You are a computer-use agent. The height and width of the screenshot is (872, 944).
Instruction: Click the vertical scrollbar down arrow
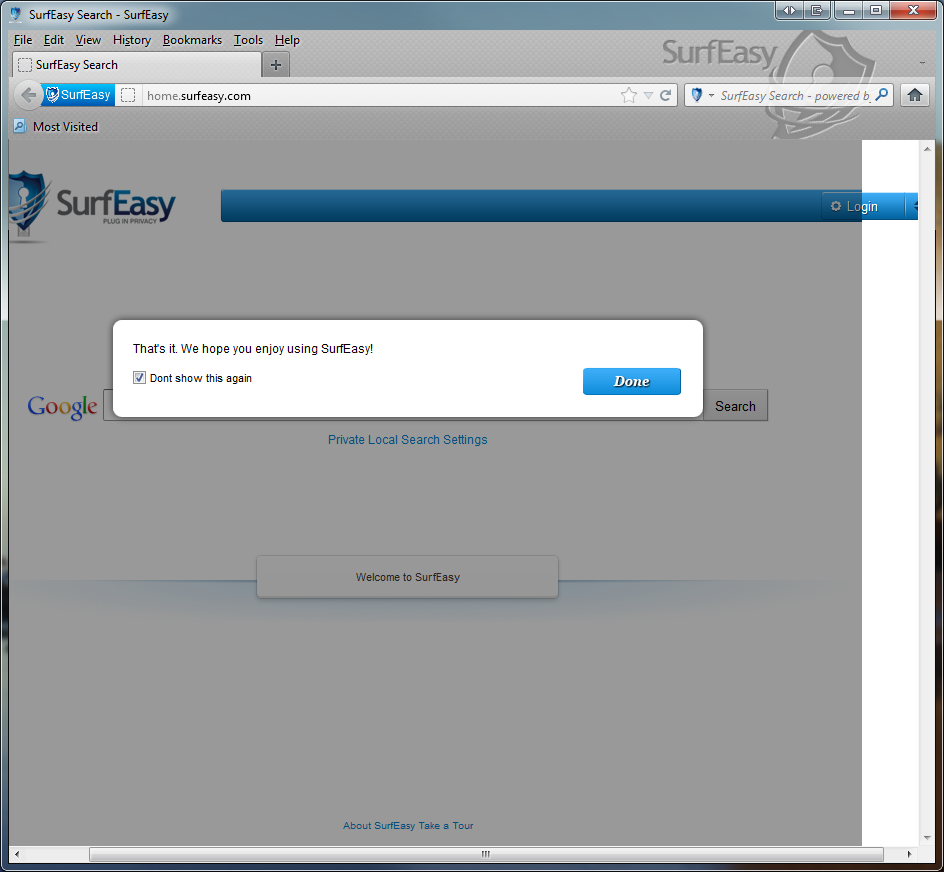[927, 838]
